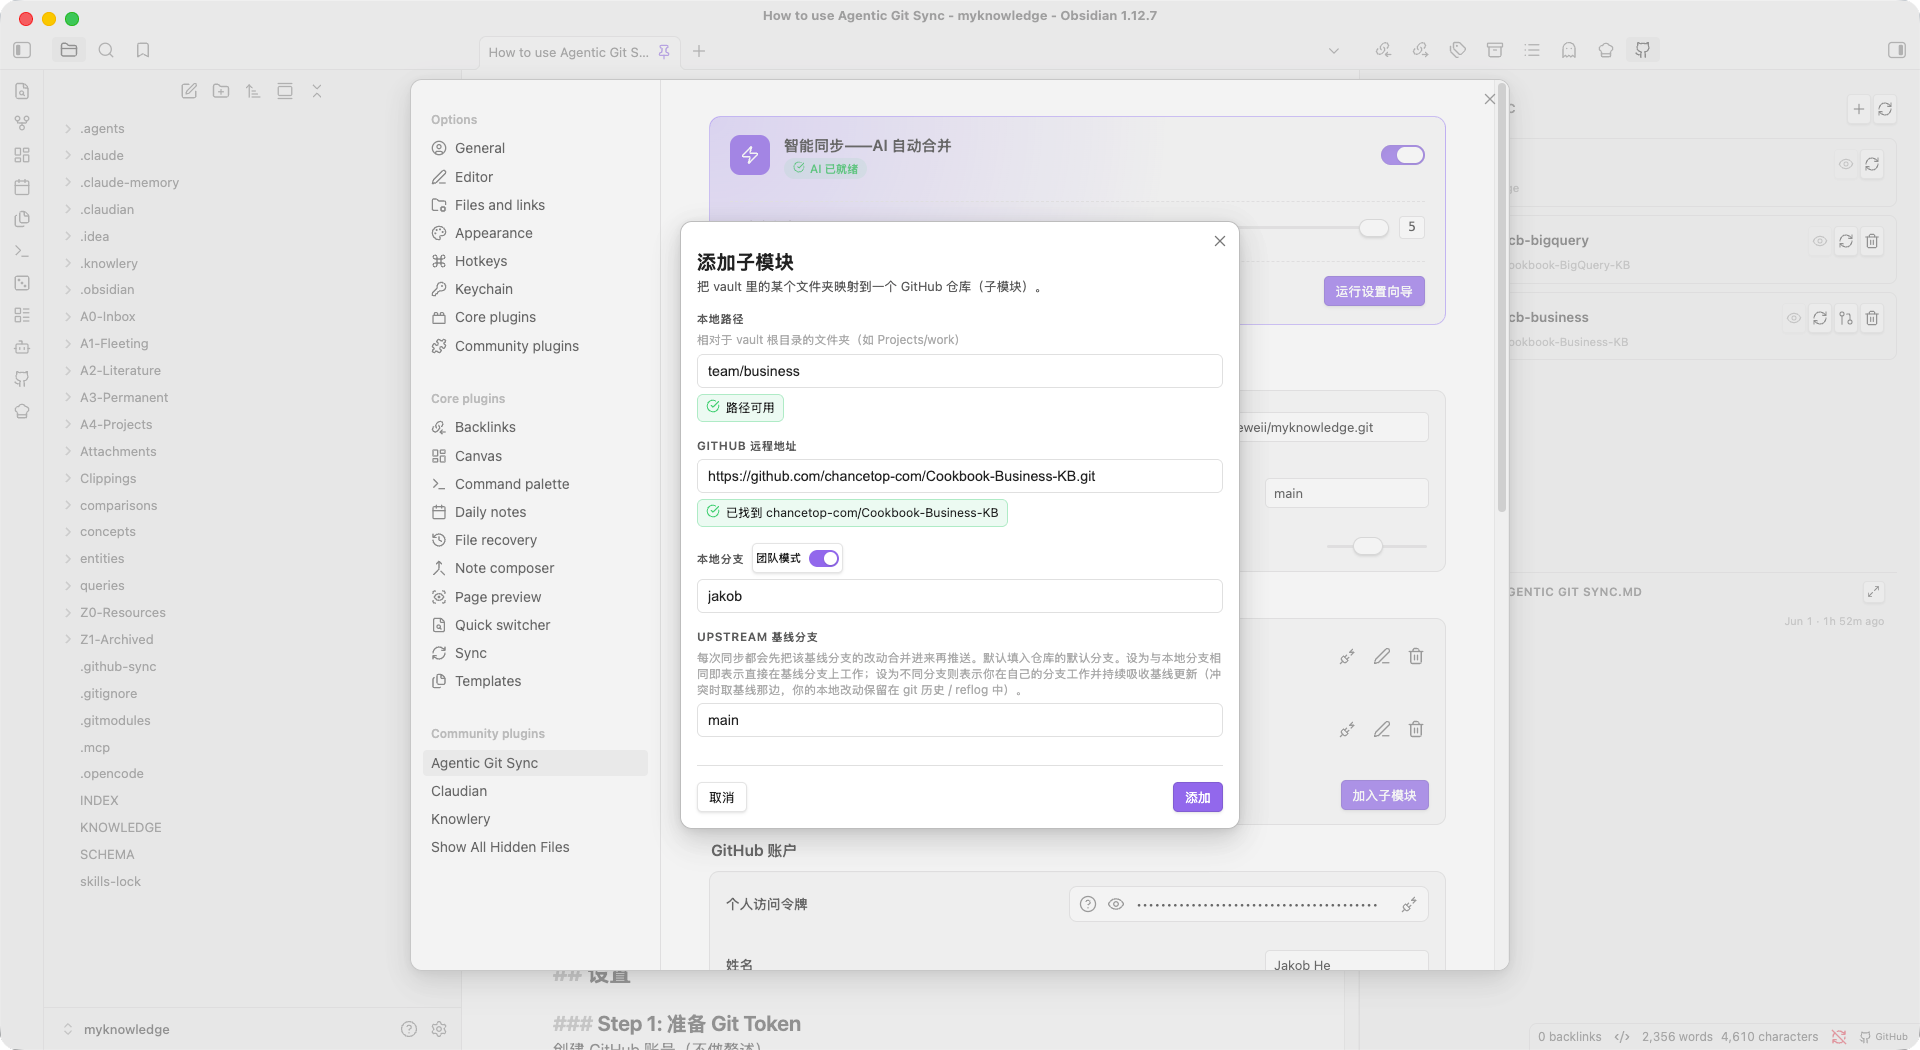
Task: Toggle the right sidebar
Action: pyautogui.click(x=1897, y=50)
